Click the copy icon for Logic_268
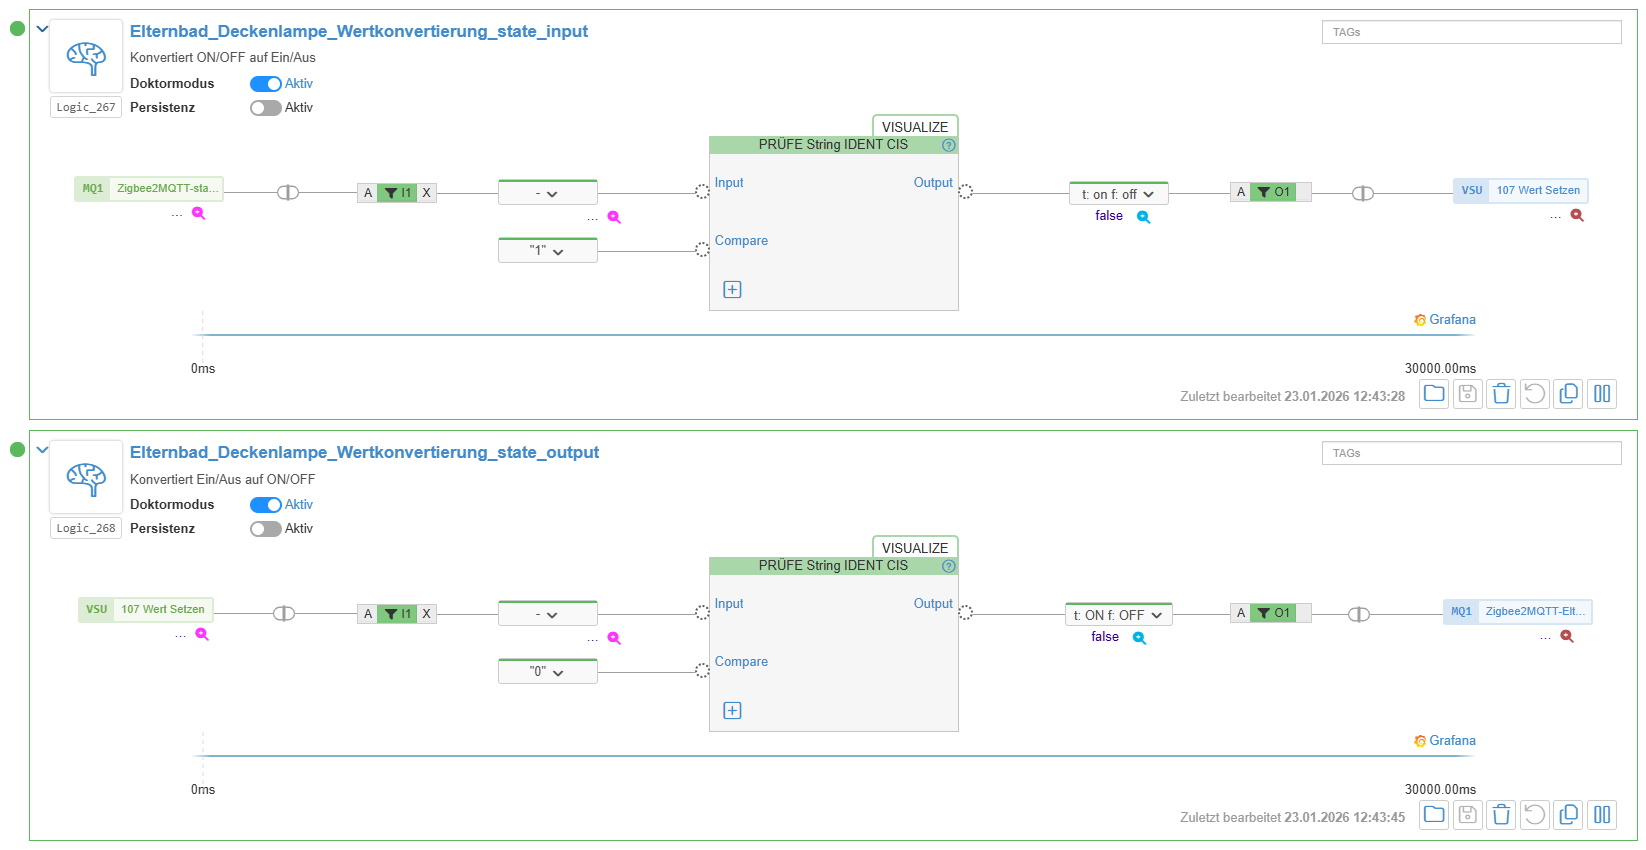The height and width of the screenshot is (850, 1646). (x=1568, y=815)
